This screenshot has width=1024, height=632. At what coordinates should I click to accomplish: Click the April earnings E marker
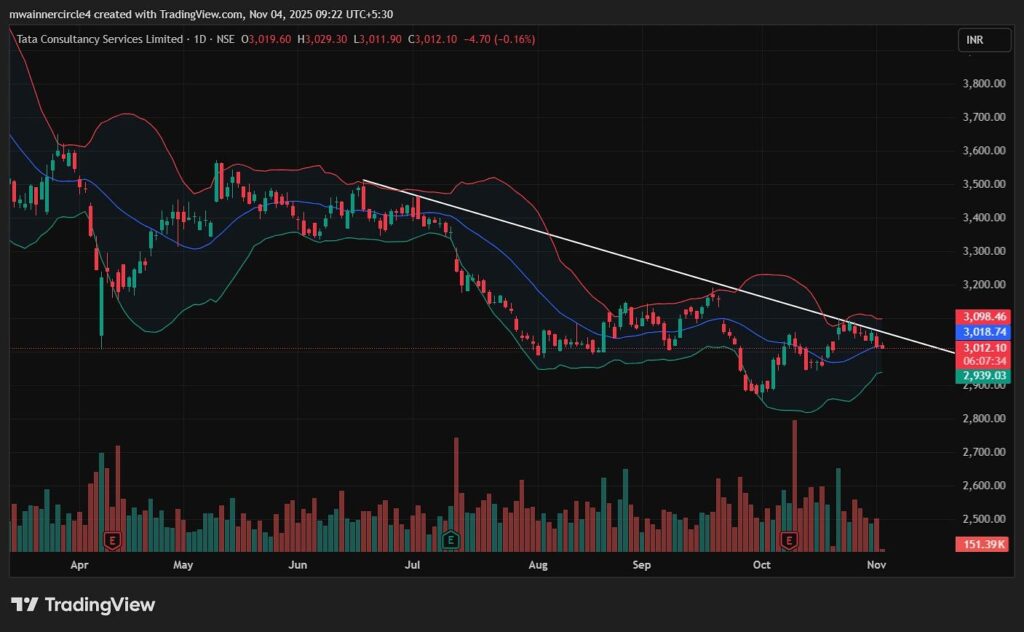coord(112,540)
